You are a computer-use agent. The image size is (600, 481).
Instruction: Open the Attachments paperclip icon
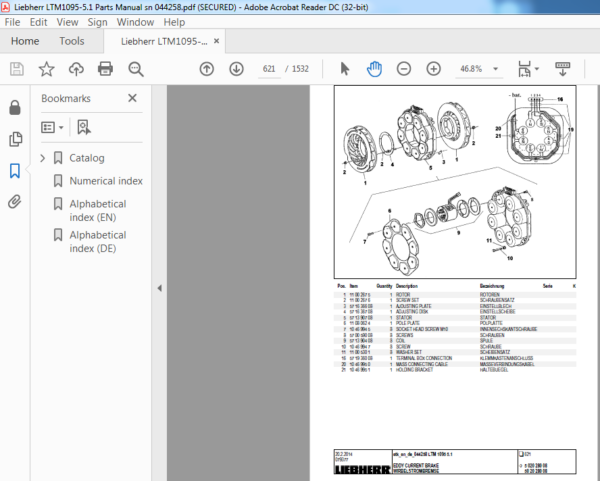point(15,202)
